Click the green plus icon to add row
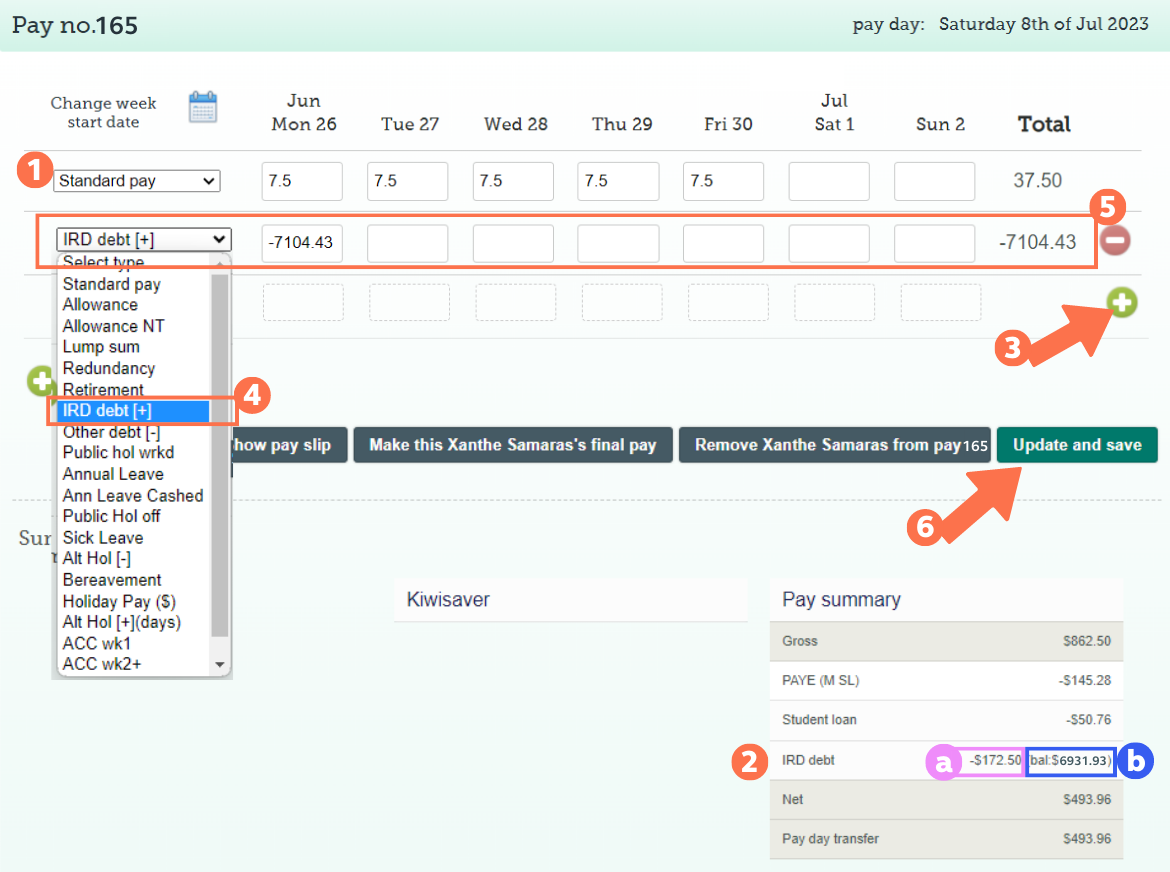 click(x=1122, y=302)
